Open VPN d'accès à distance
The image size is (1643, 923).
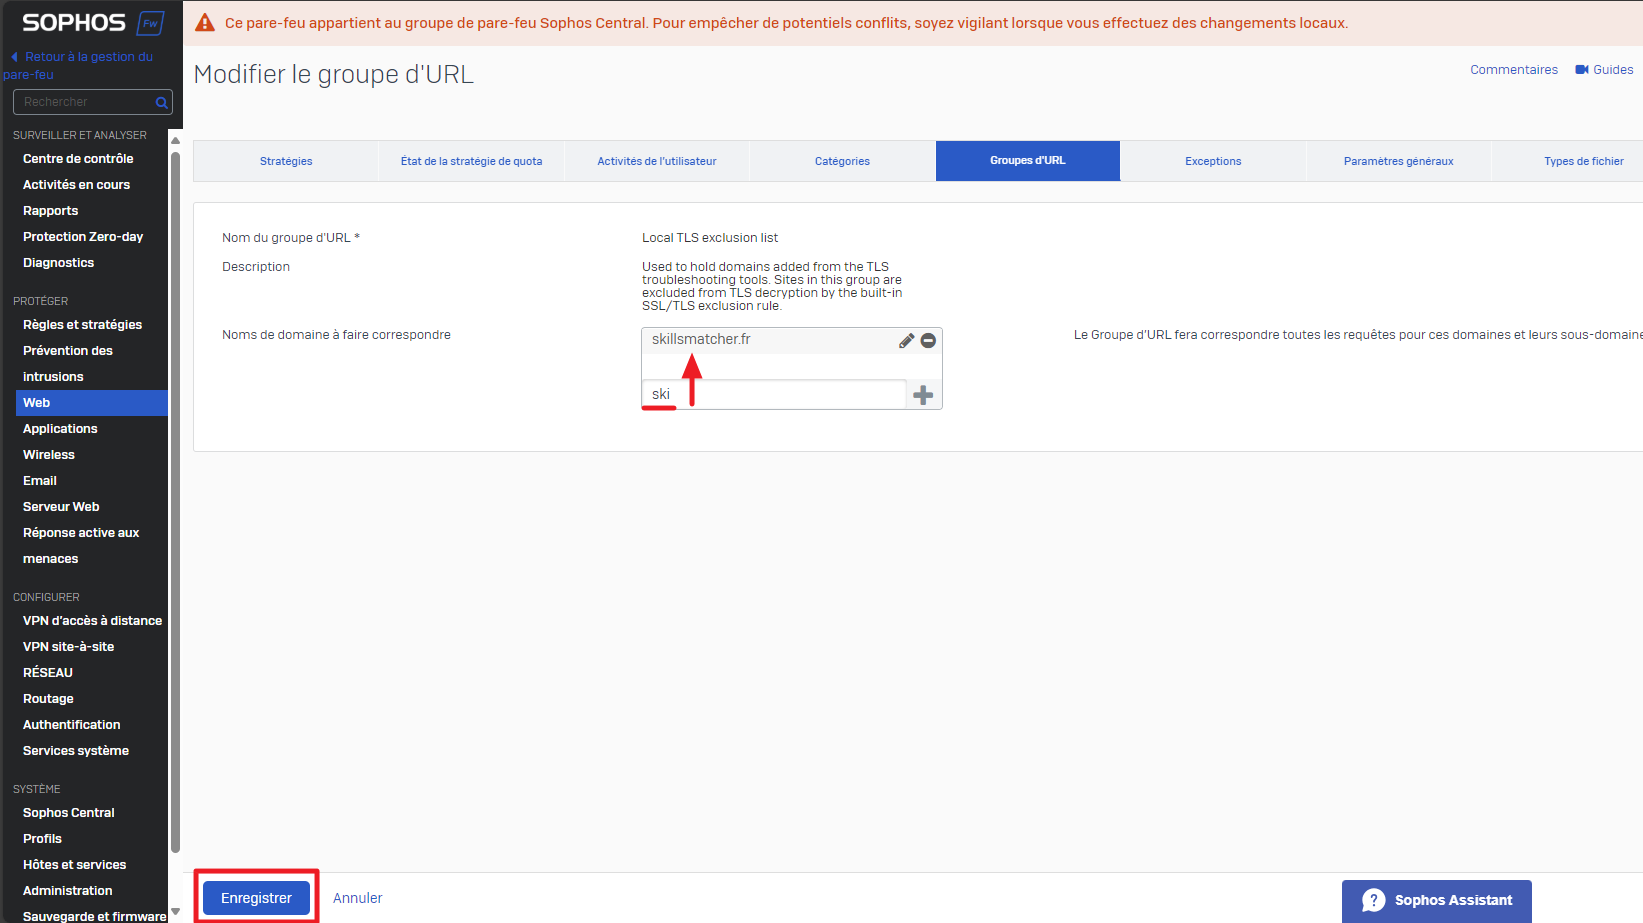(92, 621)
